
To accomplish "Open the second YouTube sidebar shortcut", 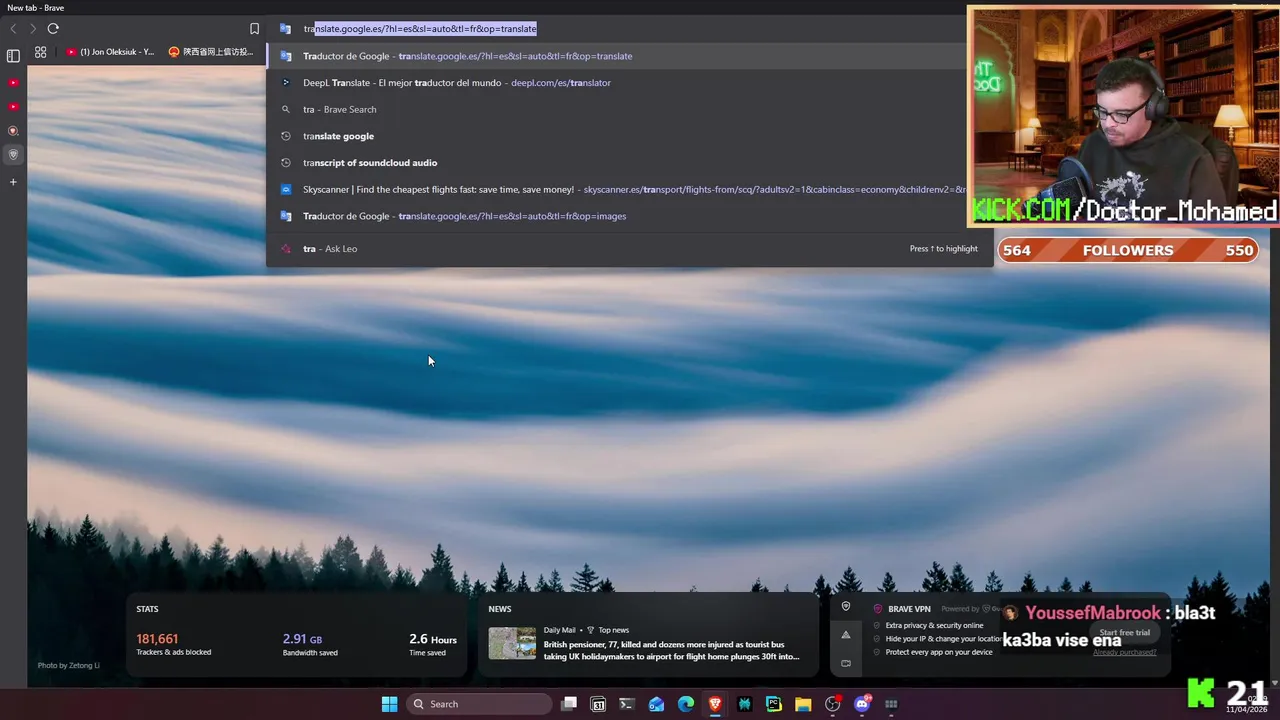I will point(13,107).
